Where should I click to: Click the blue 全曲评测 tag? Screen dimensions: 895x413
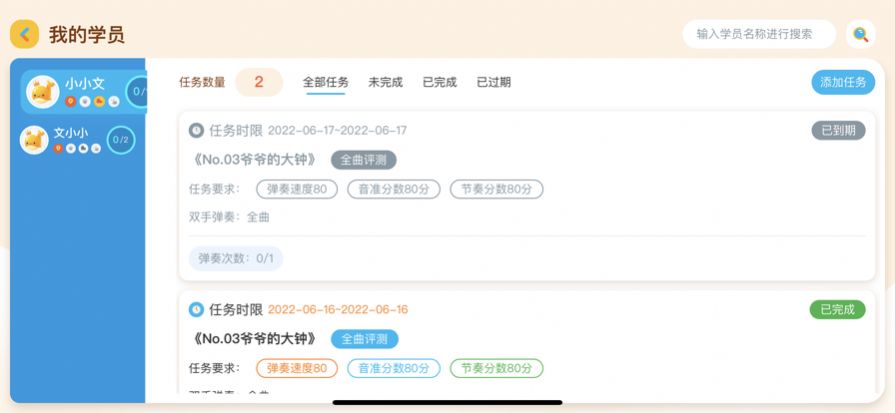pyautogui.click(x=364, y=339)
